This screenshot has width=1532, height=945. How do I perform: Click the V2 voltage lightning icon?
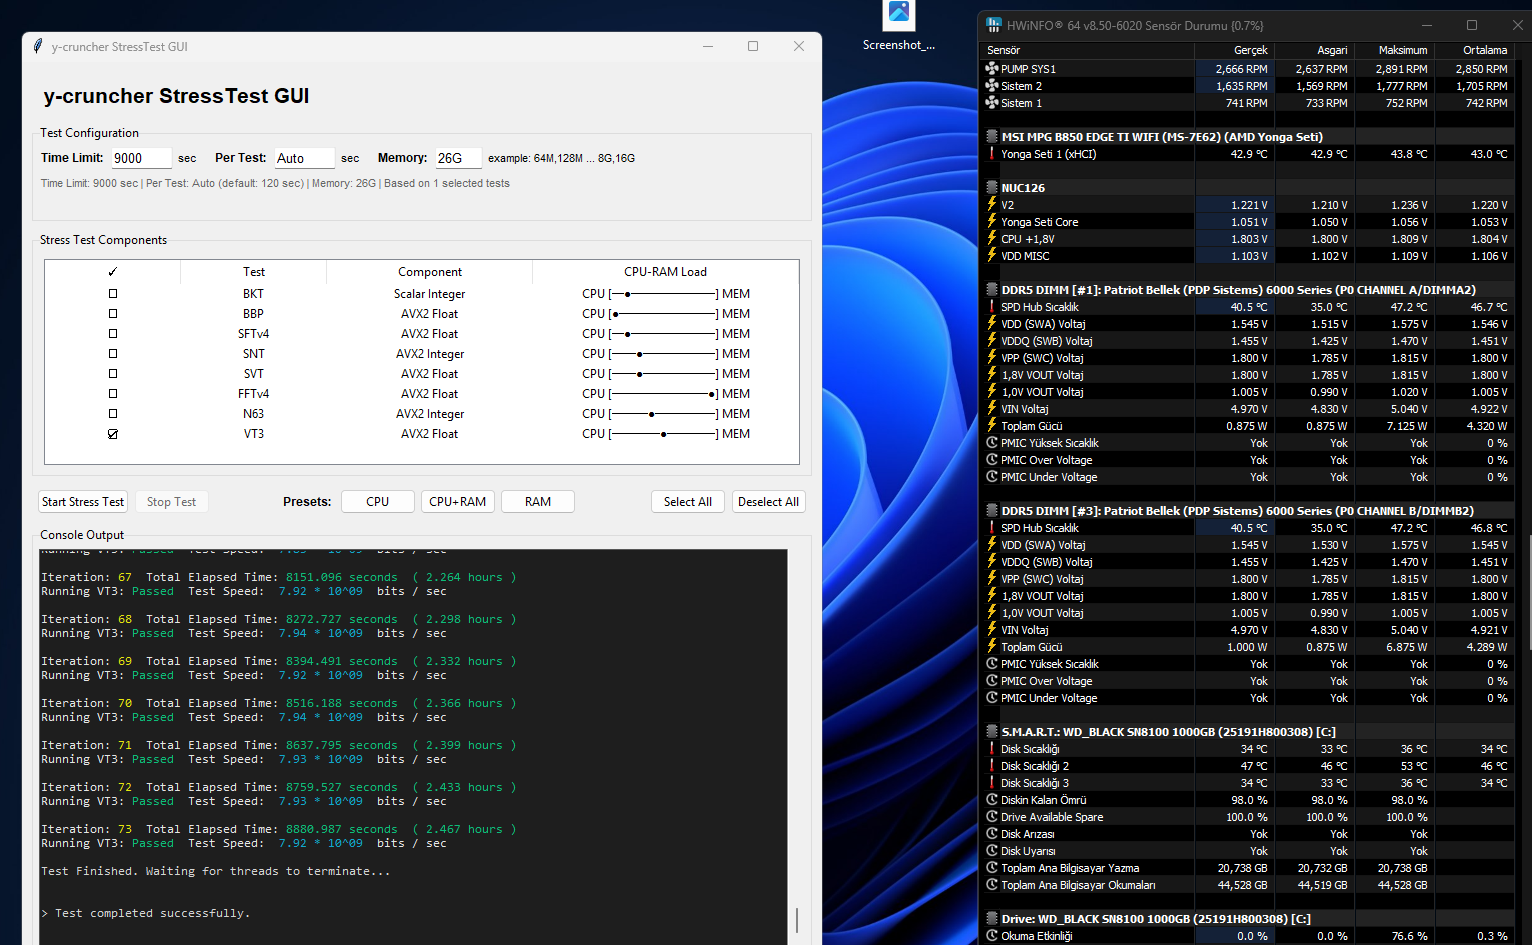tap(992, 205)
